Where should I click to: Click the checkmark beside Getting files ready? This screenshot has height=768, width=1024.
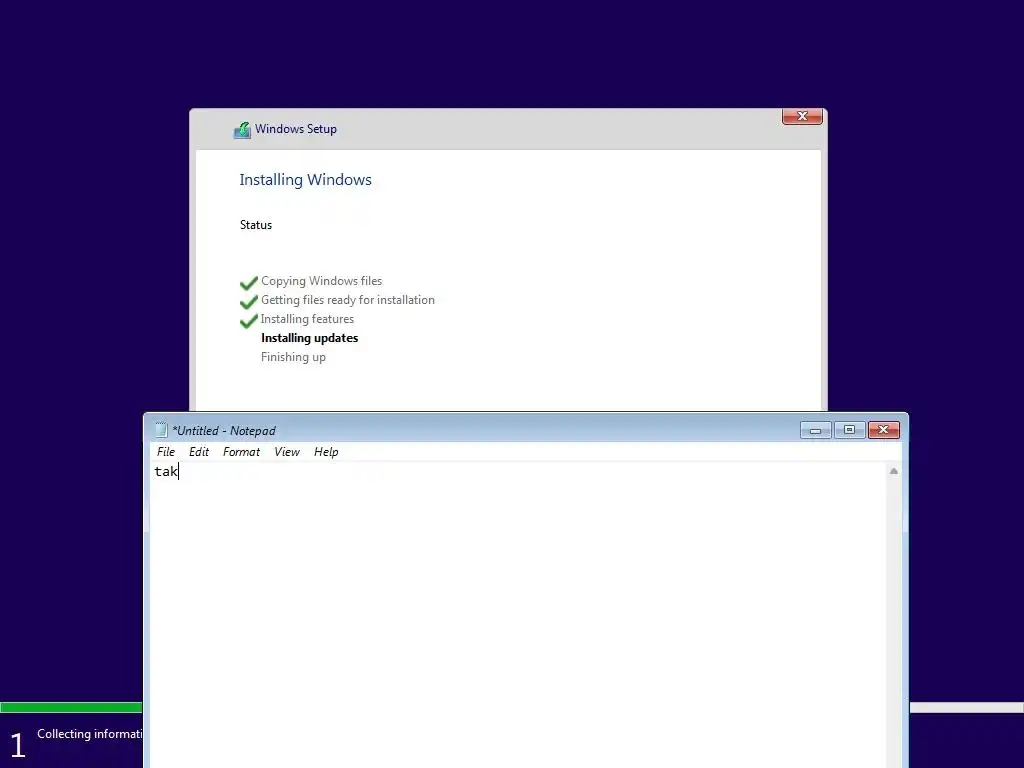point(249,301)
